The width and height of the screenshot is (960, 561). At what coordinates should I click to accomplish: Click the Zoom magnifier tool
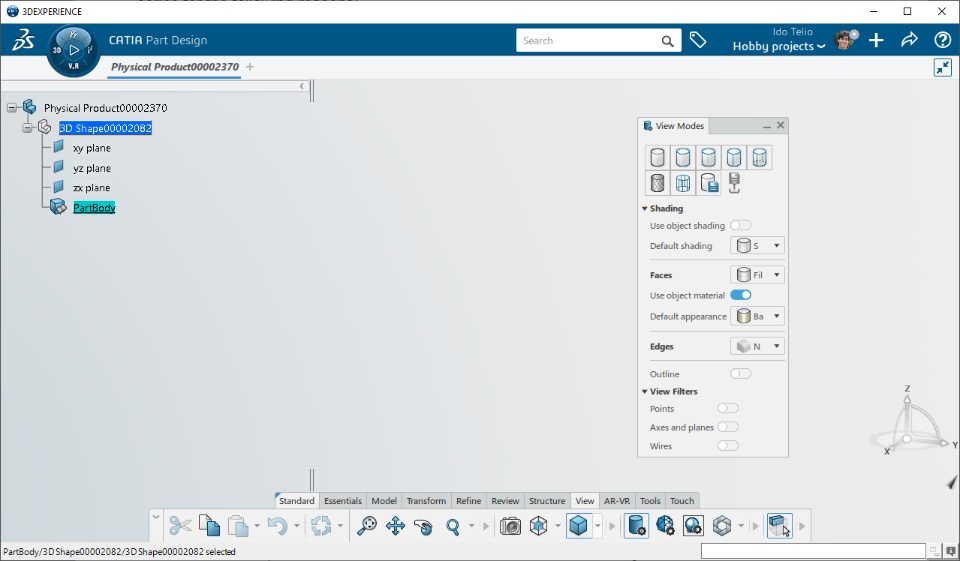tap(452, 526)
